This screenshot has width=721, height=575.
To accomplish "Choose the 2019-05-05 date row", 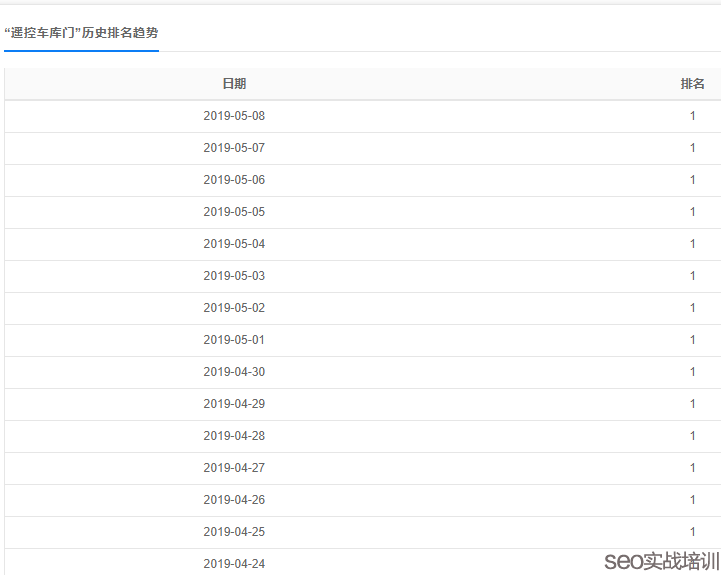I will click(x=234, y=212).
